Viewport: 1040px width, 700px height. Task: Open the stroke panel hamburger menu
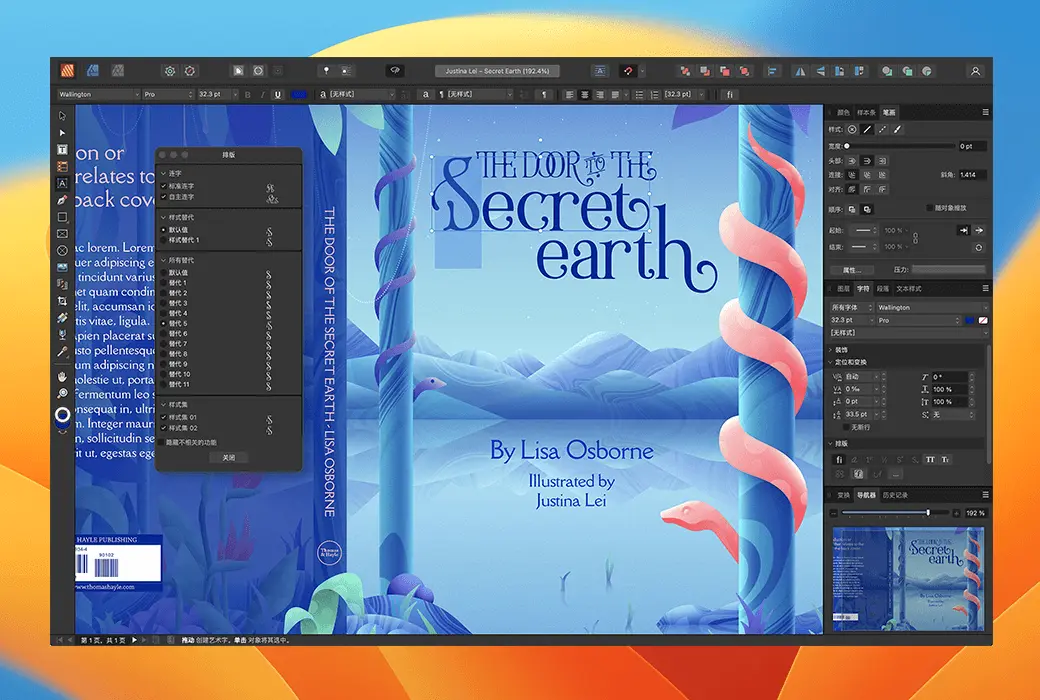click(986, 112)
